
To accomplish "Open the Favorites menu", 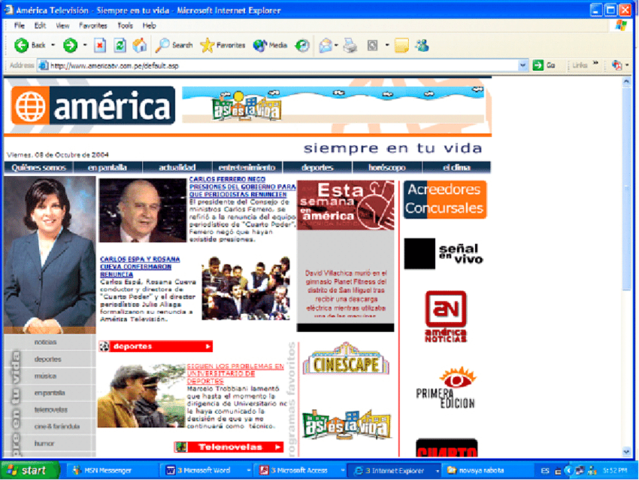I will point(93,26).
